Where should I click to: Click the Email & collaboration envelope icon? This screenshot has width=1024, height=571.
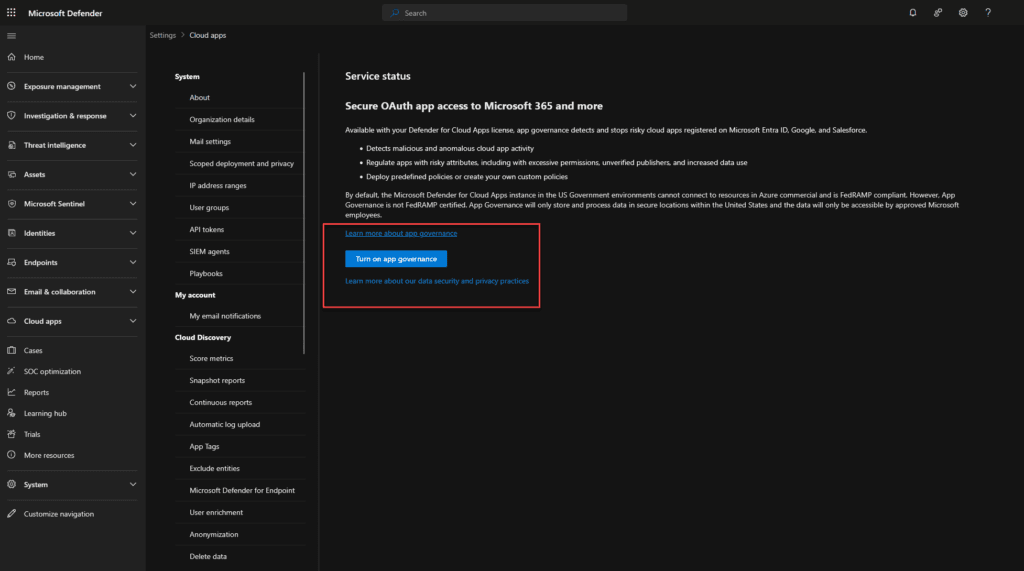point(11,292)
